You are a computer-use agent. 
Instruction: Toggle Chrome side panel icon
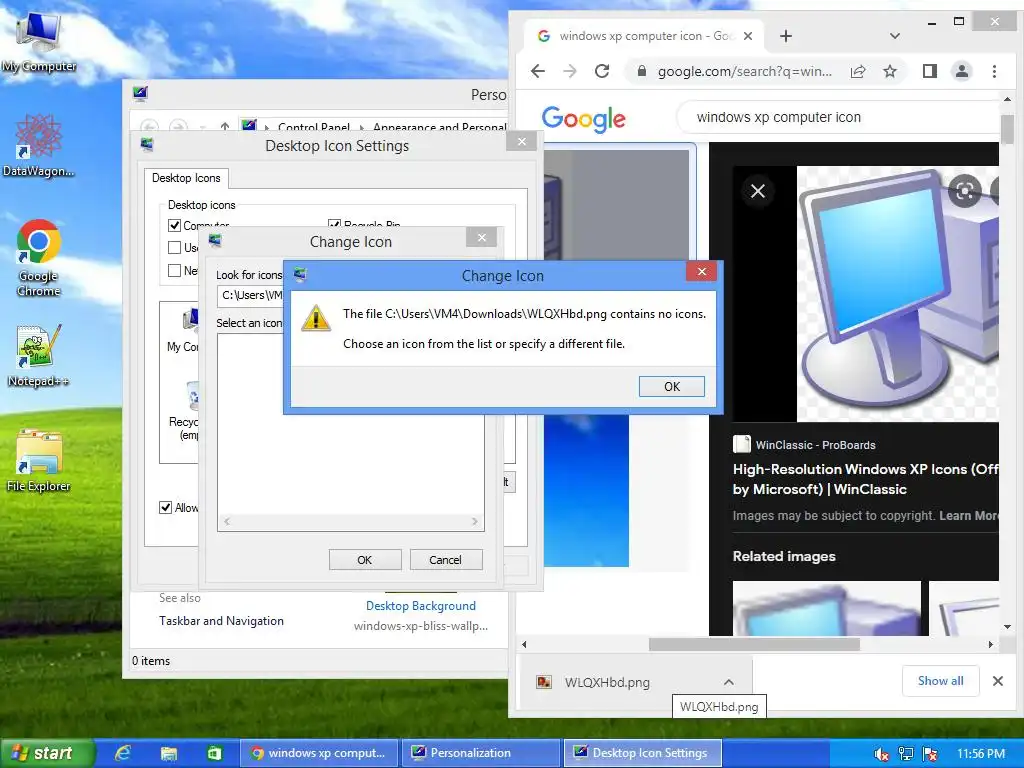[x=929, y=71]
